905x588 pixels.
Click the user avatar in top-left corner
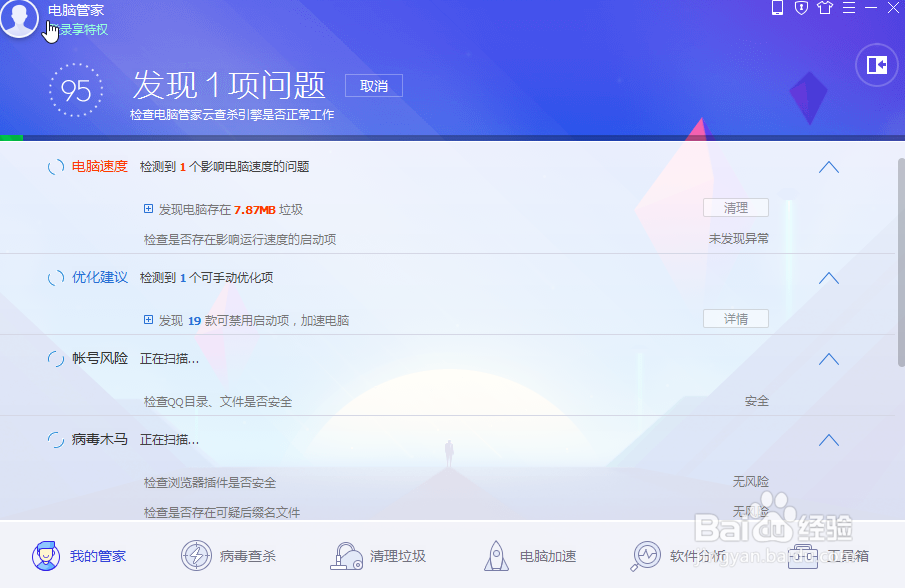(x=20, y=20)
